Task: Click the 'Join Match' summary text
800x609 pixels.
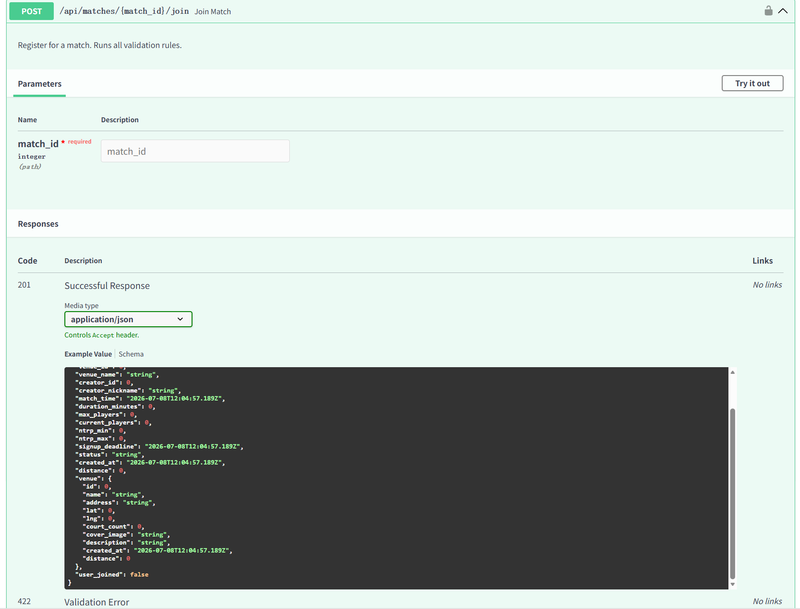Action: coord(213,12)
